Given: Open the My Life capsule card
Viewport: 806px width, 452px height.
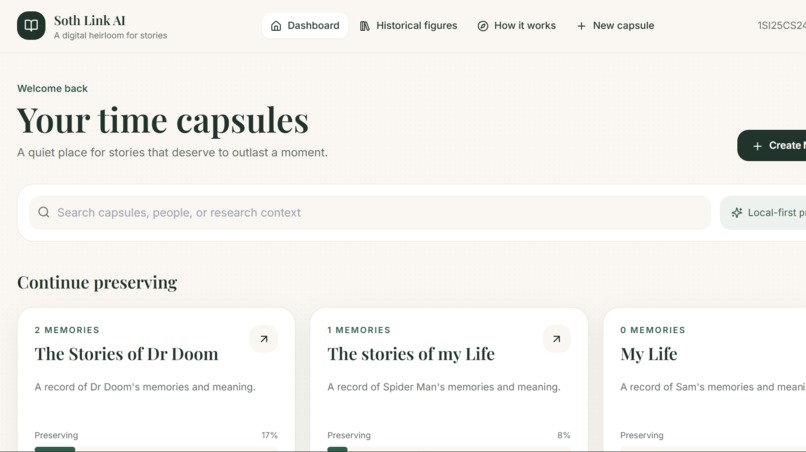Looking at the screenshot, I should click(x=705, y=379).
